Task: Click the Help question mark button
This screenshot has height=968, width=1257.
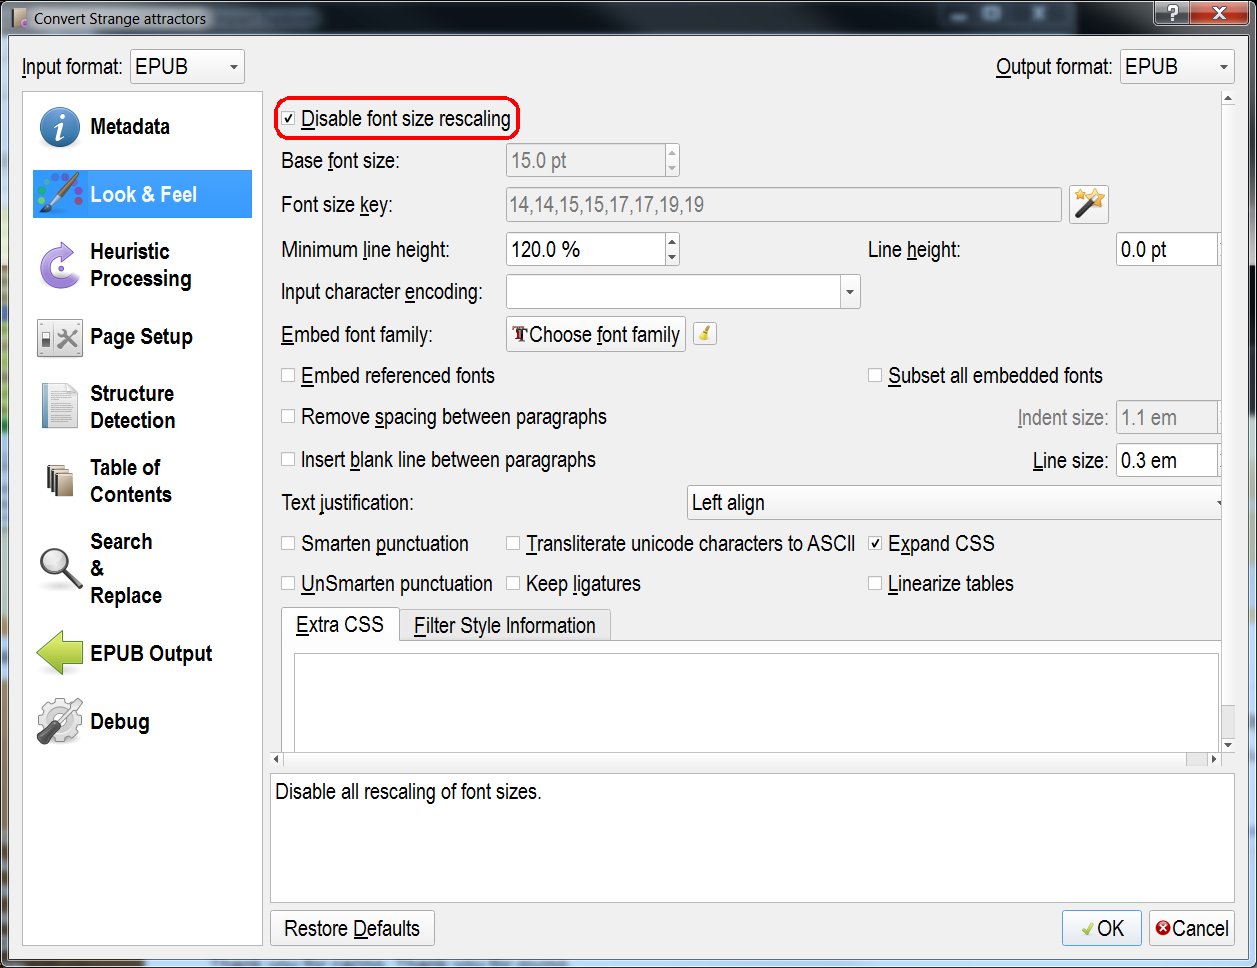Action: (x=1170, y=12)
